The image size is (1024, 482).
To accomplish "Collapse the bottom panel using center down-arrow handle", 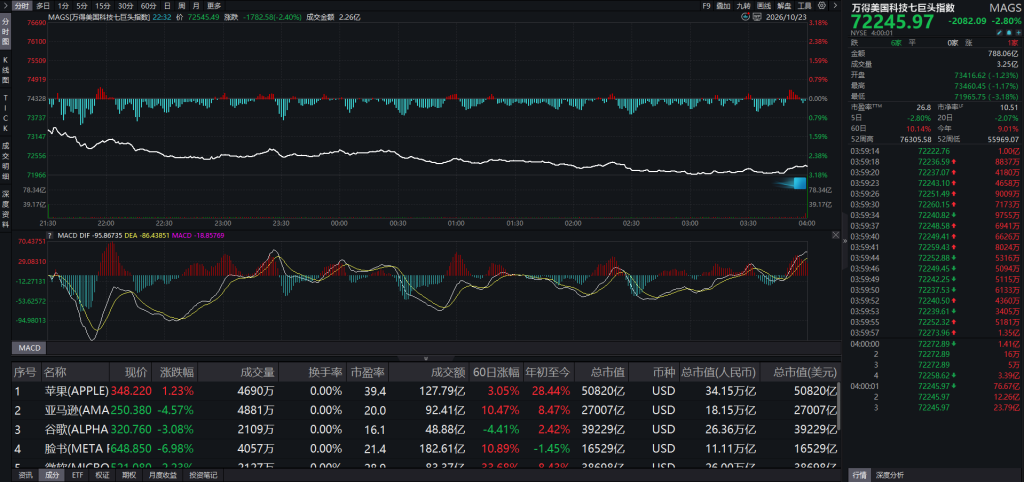I will click(426, 358).
